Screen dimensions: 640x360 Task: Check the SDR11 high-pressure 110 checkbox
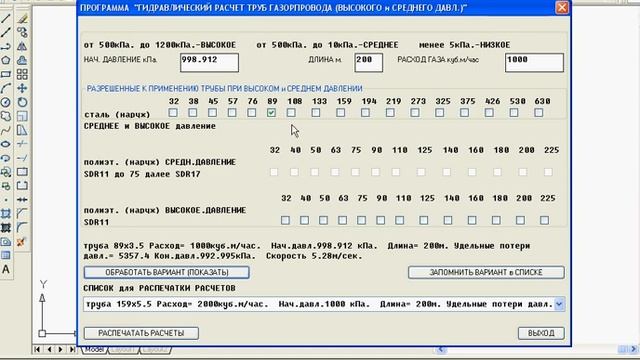(x=400, y=220)
